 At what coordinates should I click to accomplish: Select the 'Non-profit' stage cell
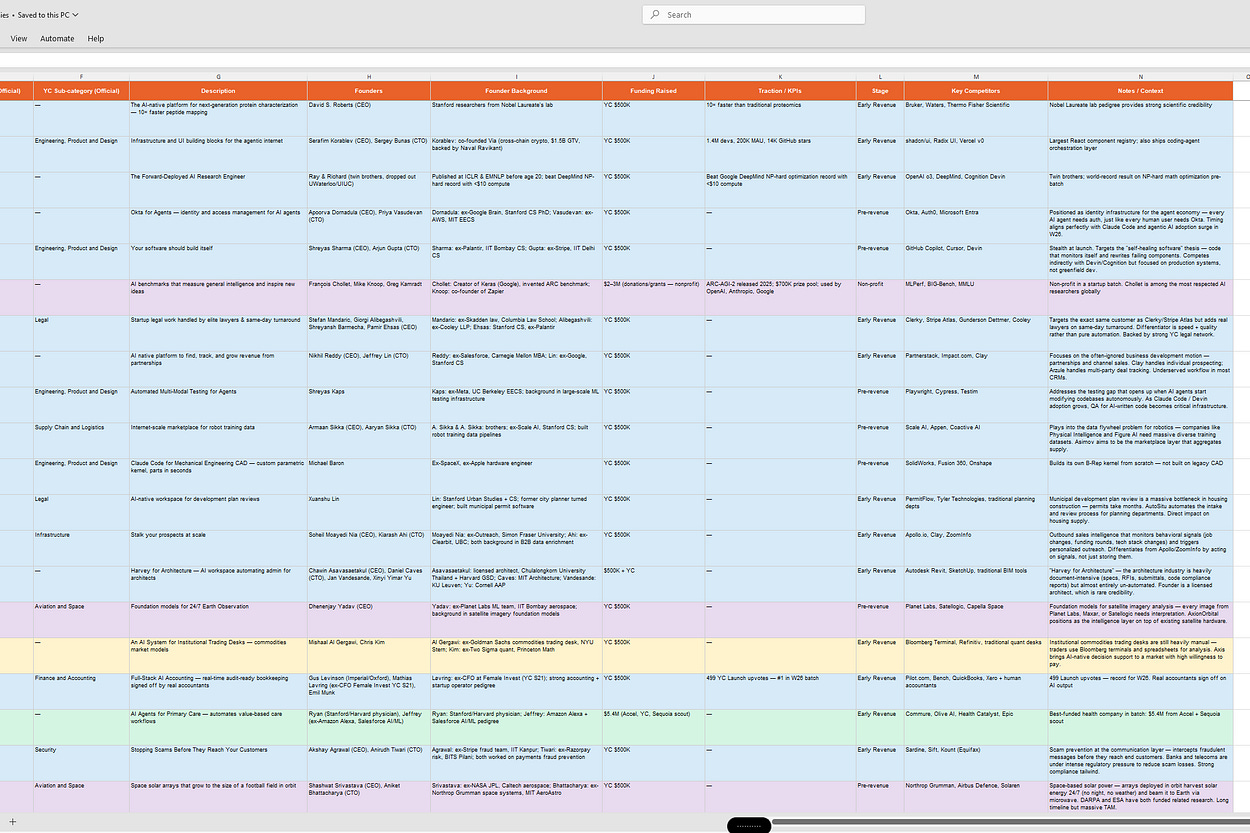point(880,298)
